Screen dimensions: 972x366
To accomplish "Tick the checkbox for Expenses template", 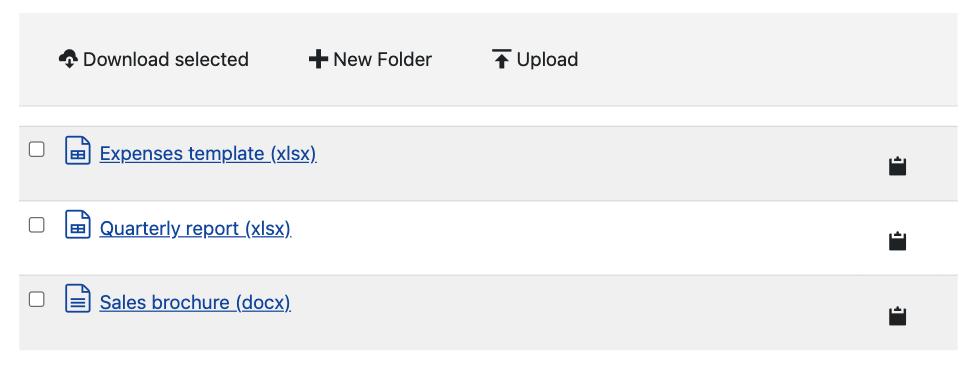I will 37,150.
